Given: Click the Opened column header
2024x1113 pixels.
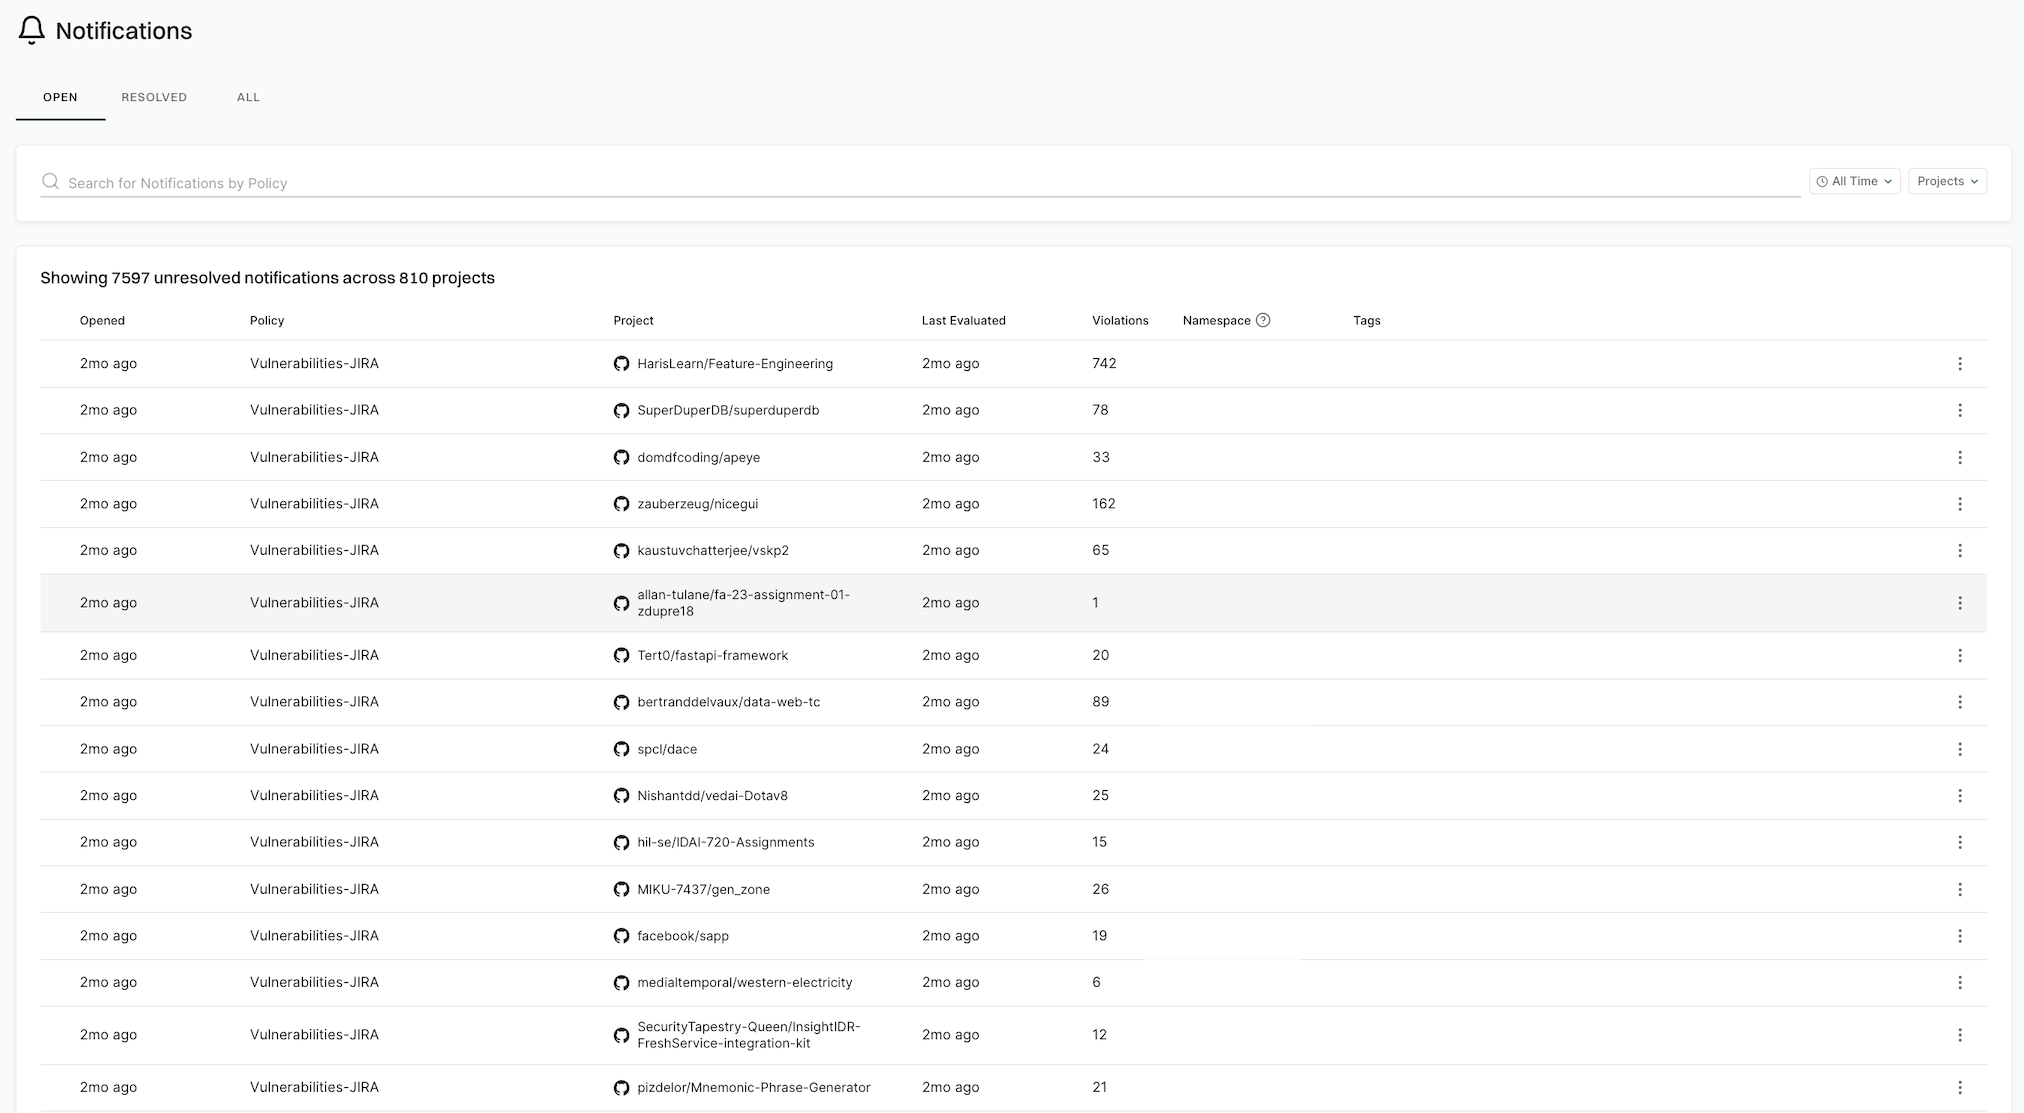Looking at the screenshot, I should [102, 320].
